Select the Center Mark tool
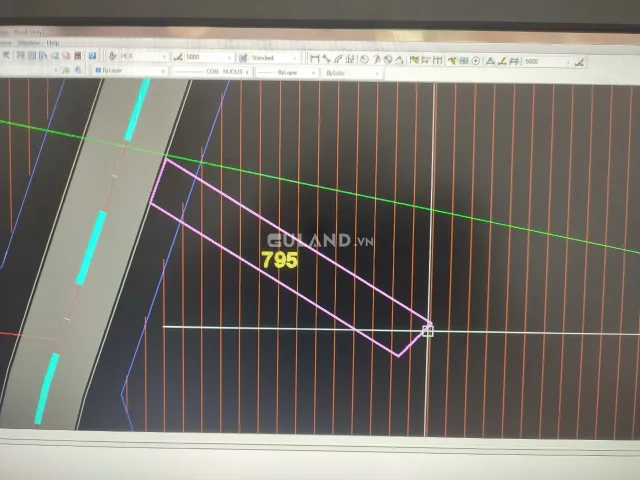This screenshot has width=640, height=480. click(476, 61)
